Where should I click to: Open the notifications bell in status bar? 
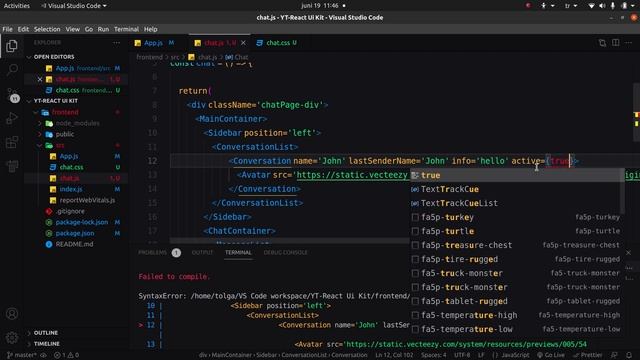tap(629, 355)
